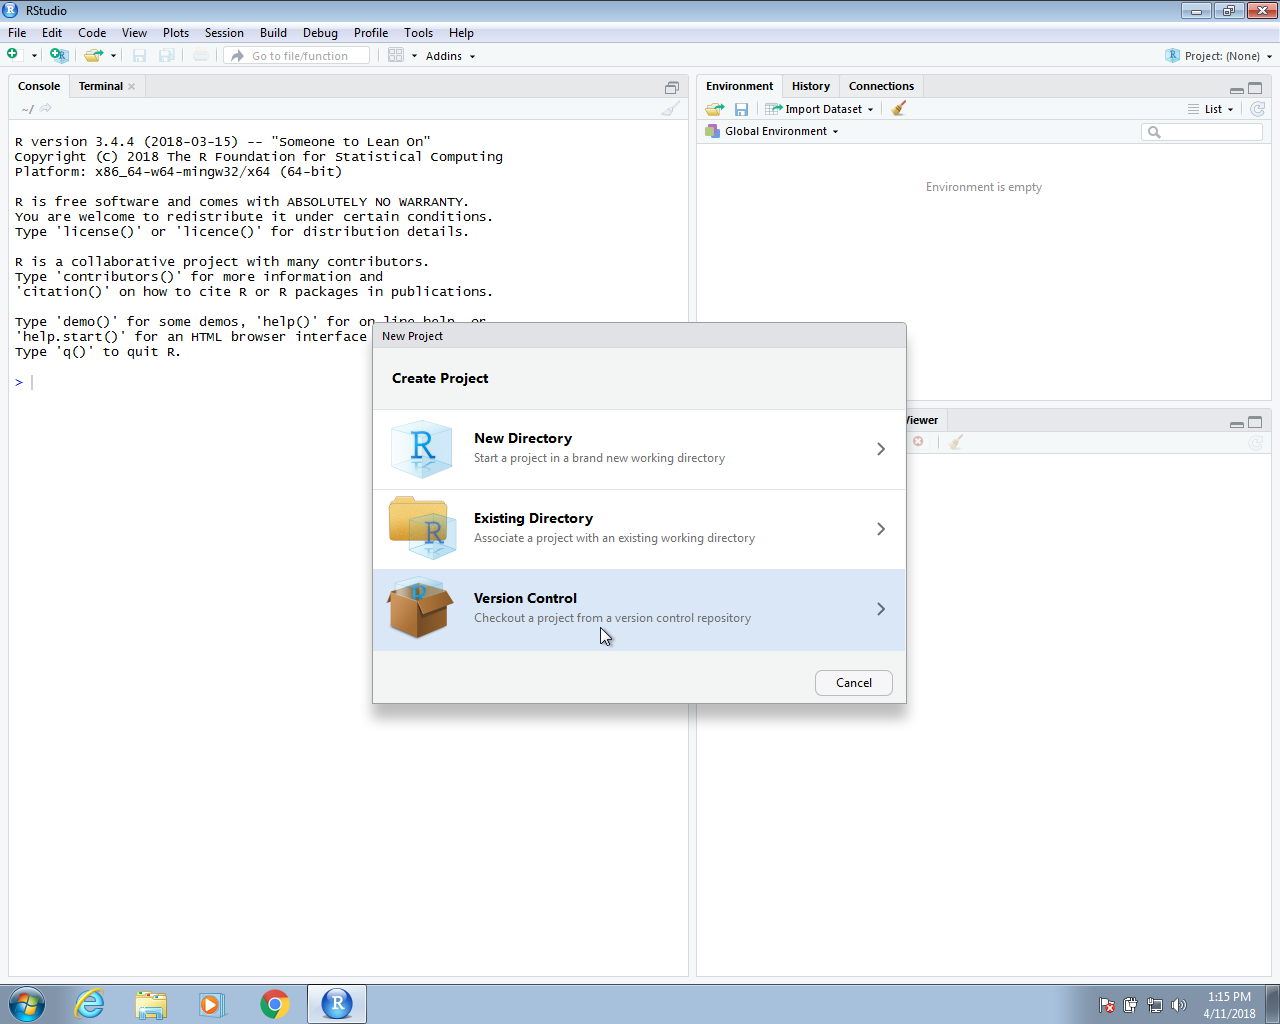The width and height of the screenshot is (1280, 1024).
Task: Open the List view dropdown
Action: click(1211, 109)
